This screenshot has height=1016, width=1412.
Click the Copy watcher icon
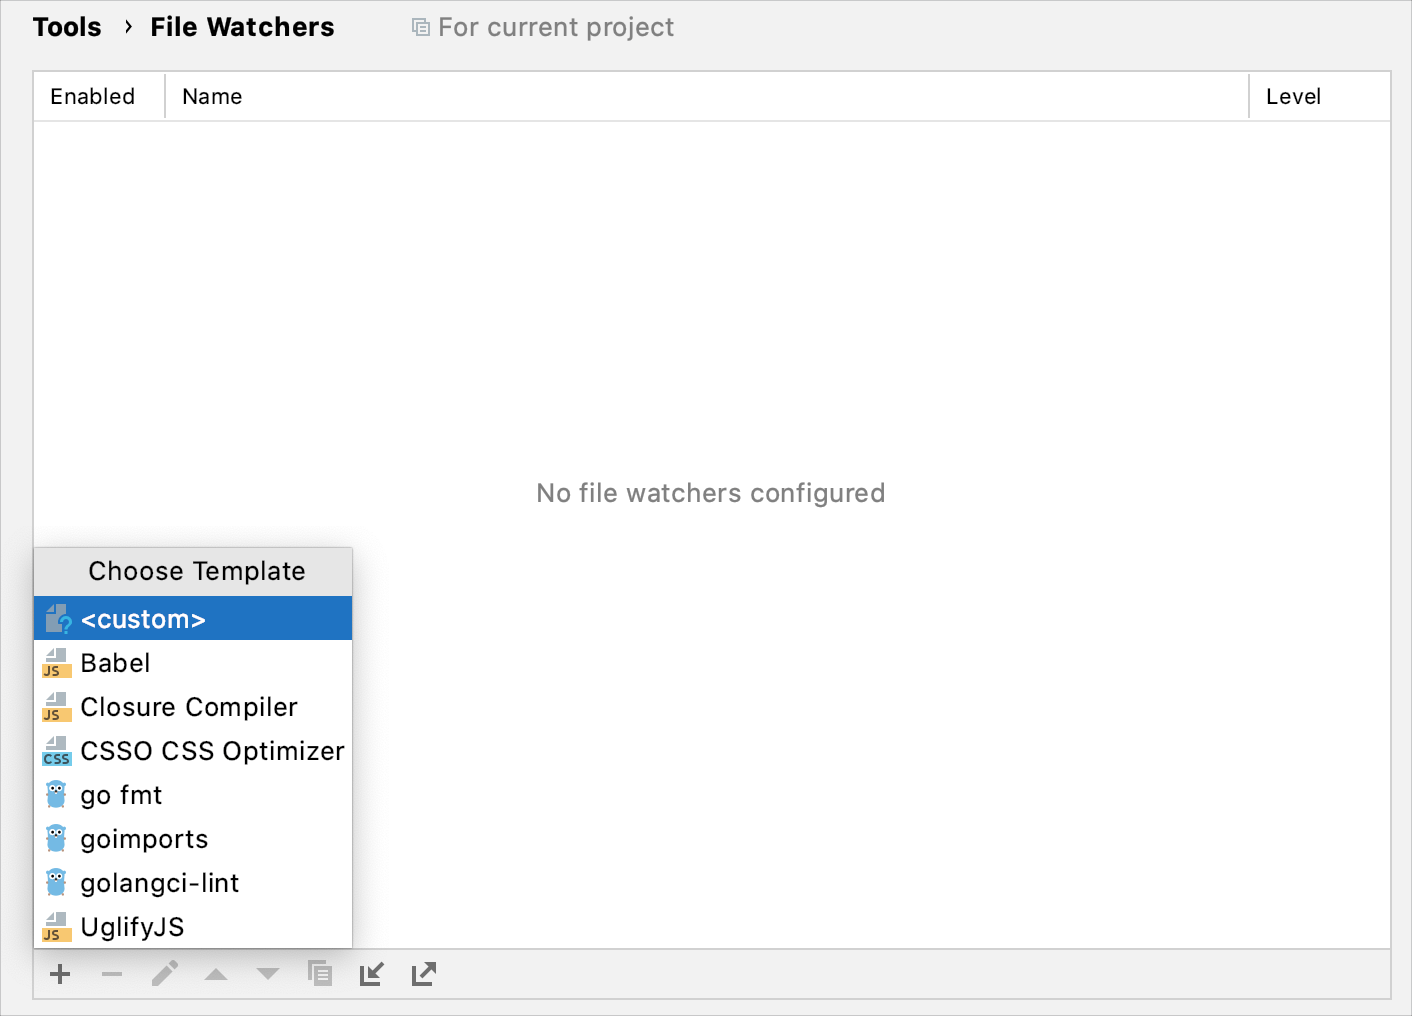pyautogui.click(x=320, y=974)
